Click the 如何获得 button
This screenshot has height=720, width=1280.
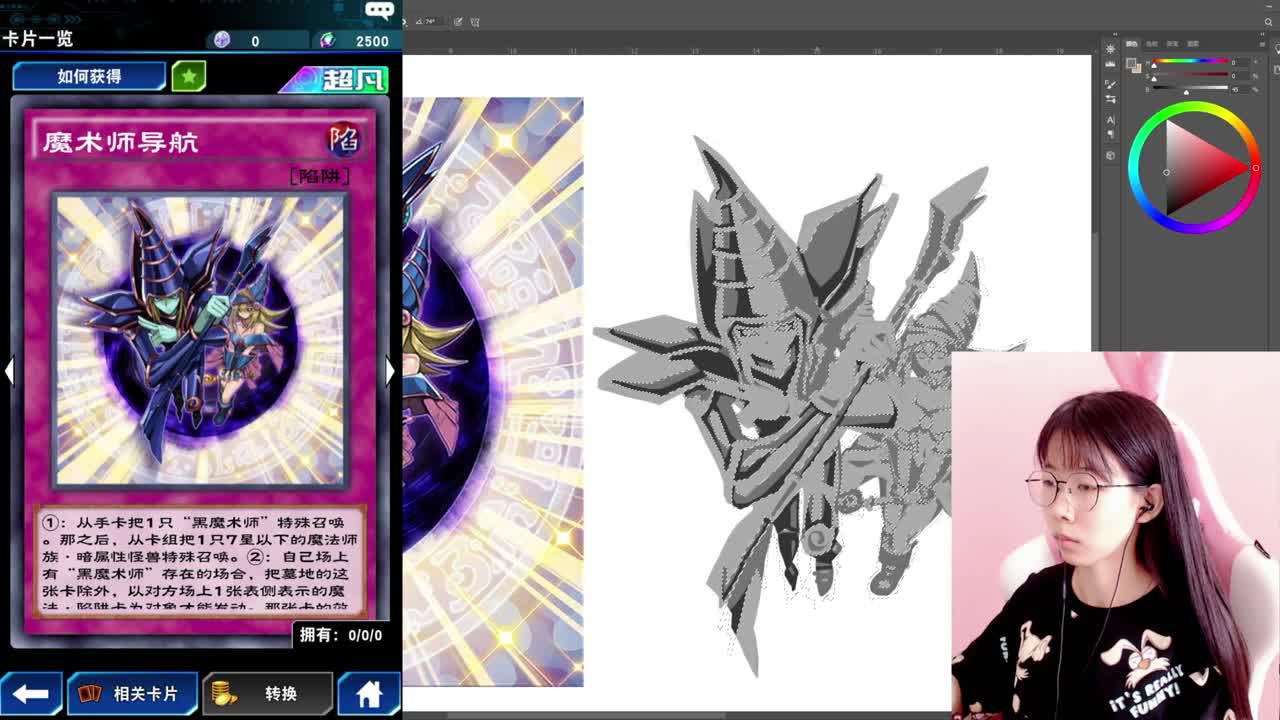(89, 76)
